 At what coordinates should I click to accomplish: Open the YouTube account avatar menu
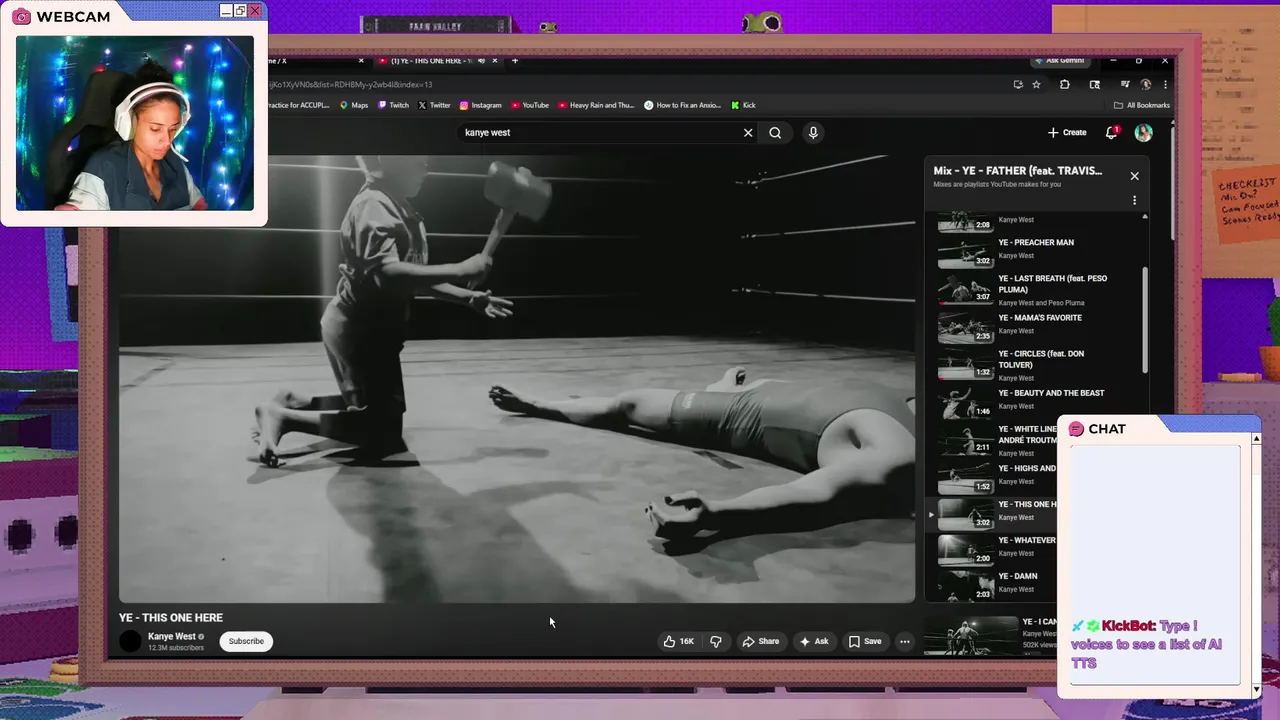click(1143, 132)
